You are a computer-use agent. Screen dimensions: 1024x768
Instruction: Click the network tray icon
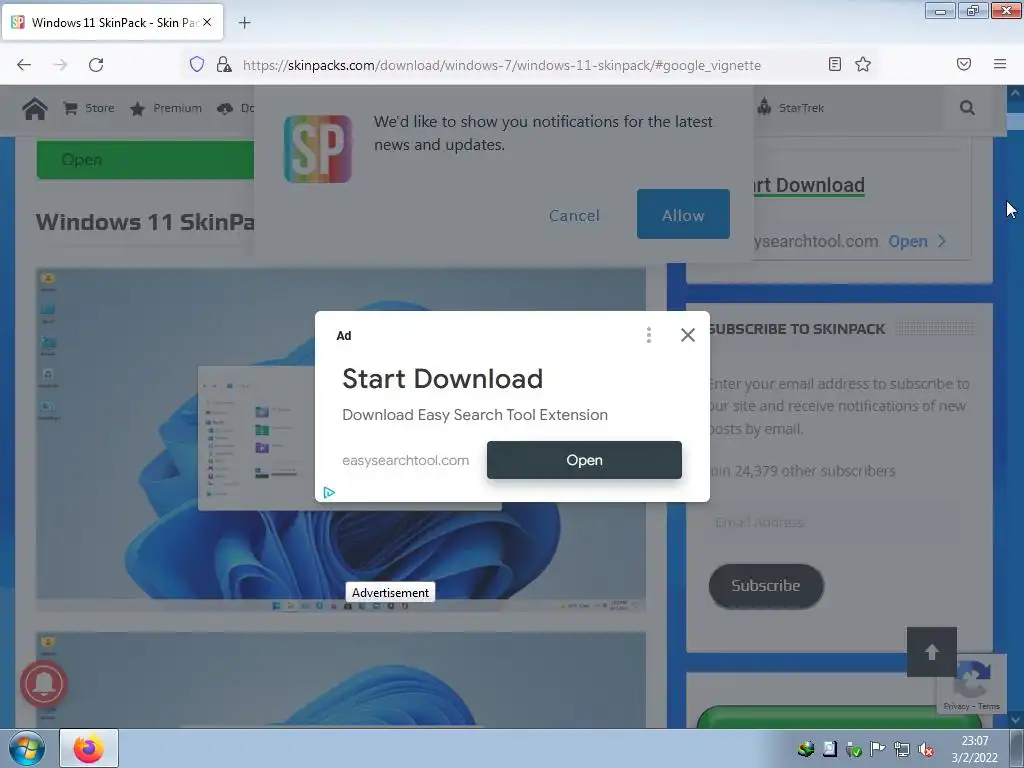[x=902, y=749]
